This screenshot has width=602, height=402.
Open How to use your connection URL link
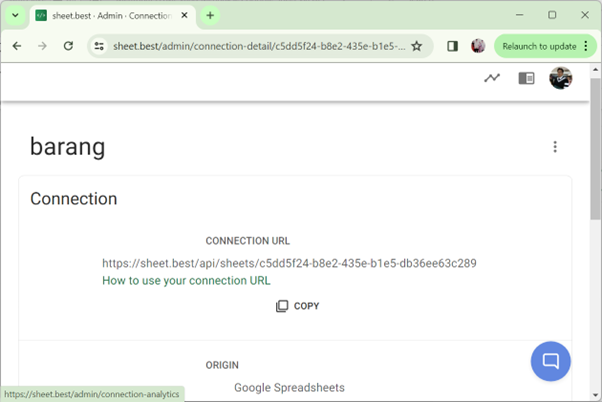186,281
